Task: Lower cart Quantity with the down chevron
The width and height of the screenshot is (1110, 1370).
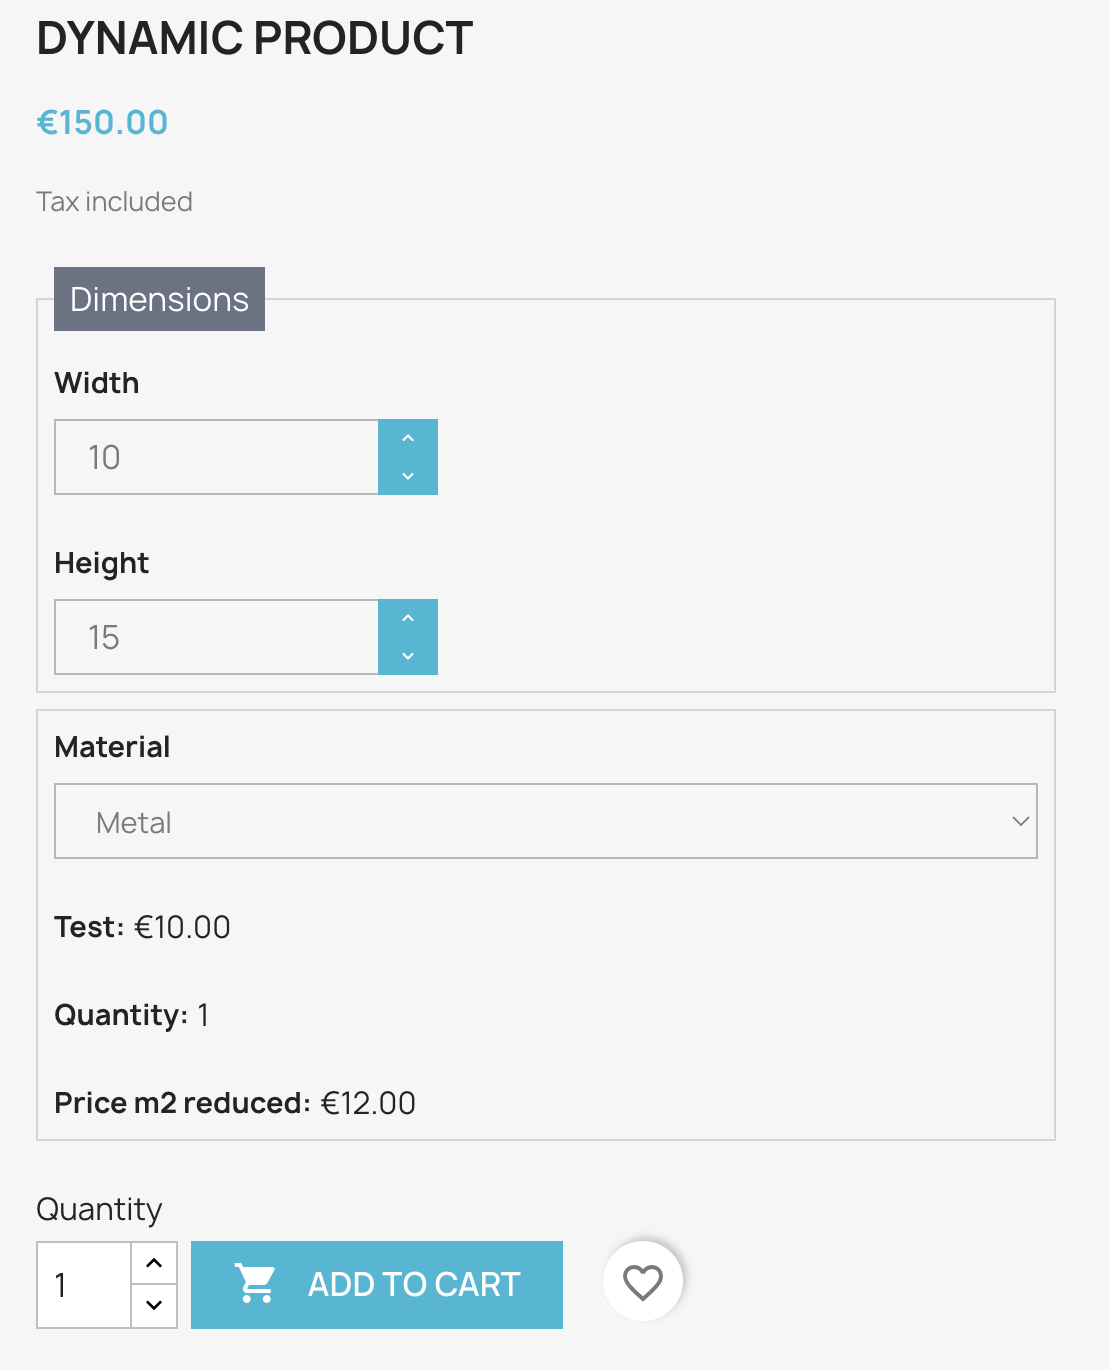Action: [154, 1305]
